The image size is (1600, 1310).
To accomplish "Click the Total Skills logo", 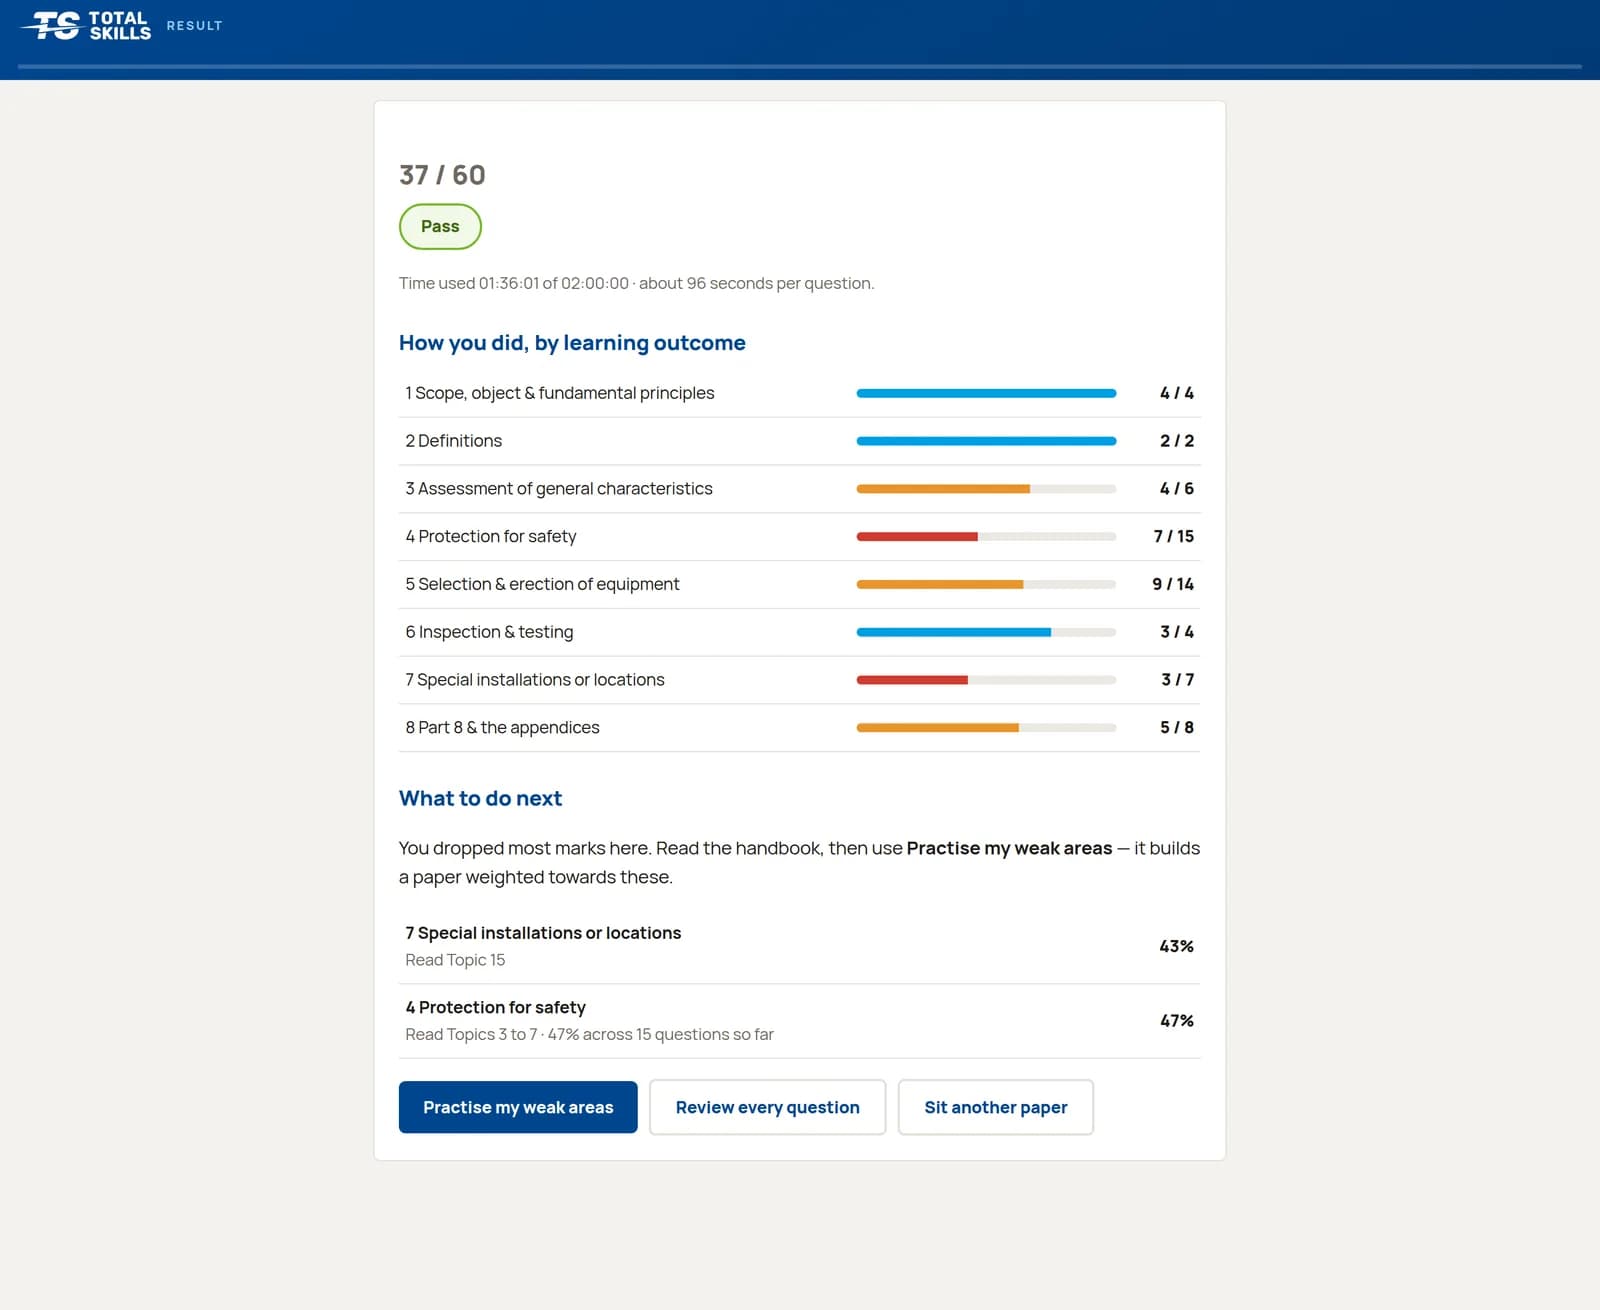I will (x=87, y=25).
